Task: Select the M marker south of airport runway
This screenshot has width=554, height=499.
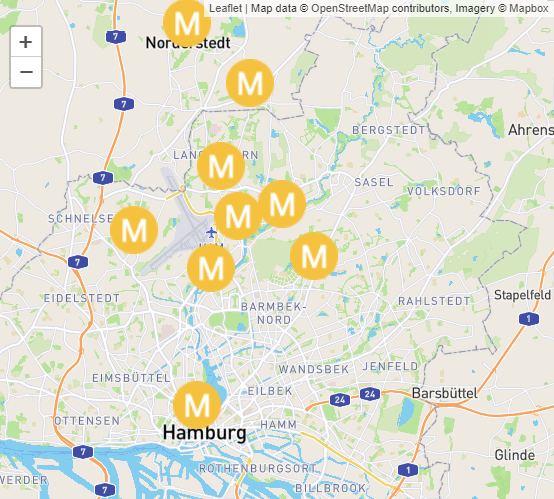Action: pos(211,268)
